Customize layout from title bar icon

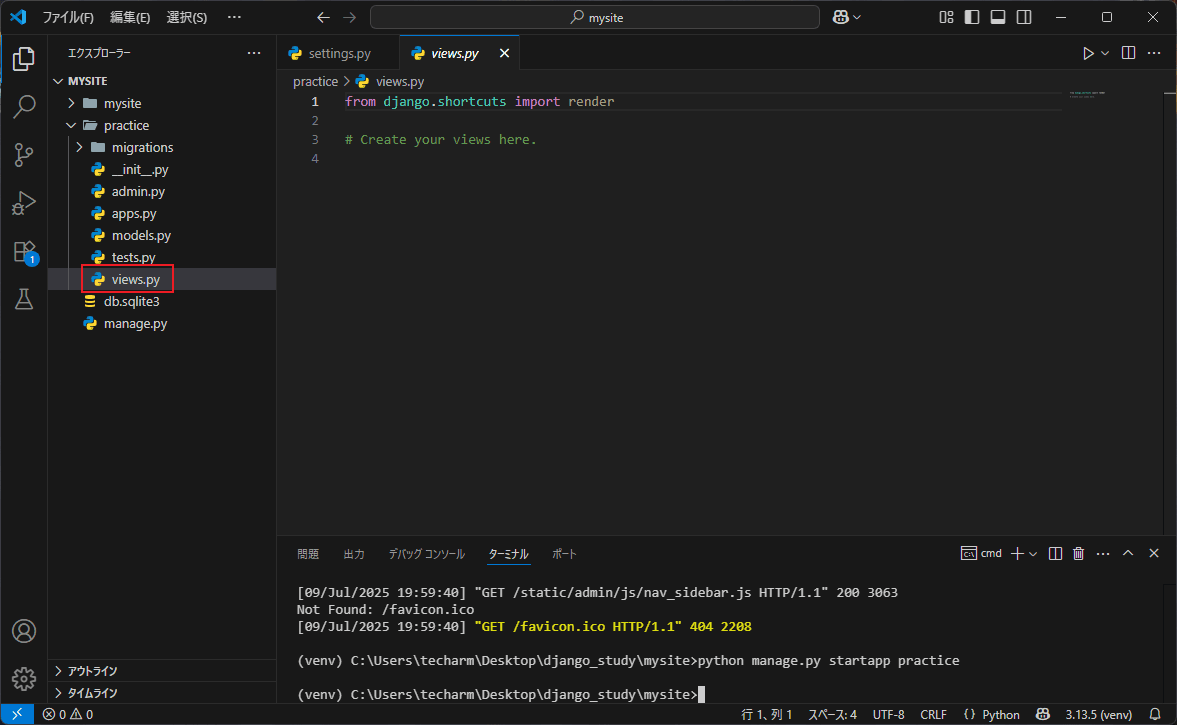coord(947,17)
